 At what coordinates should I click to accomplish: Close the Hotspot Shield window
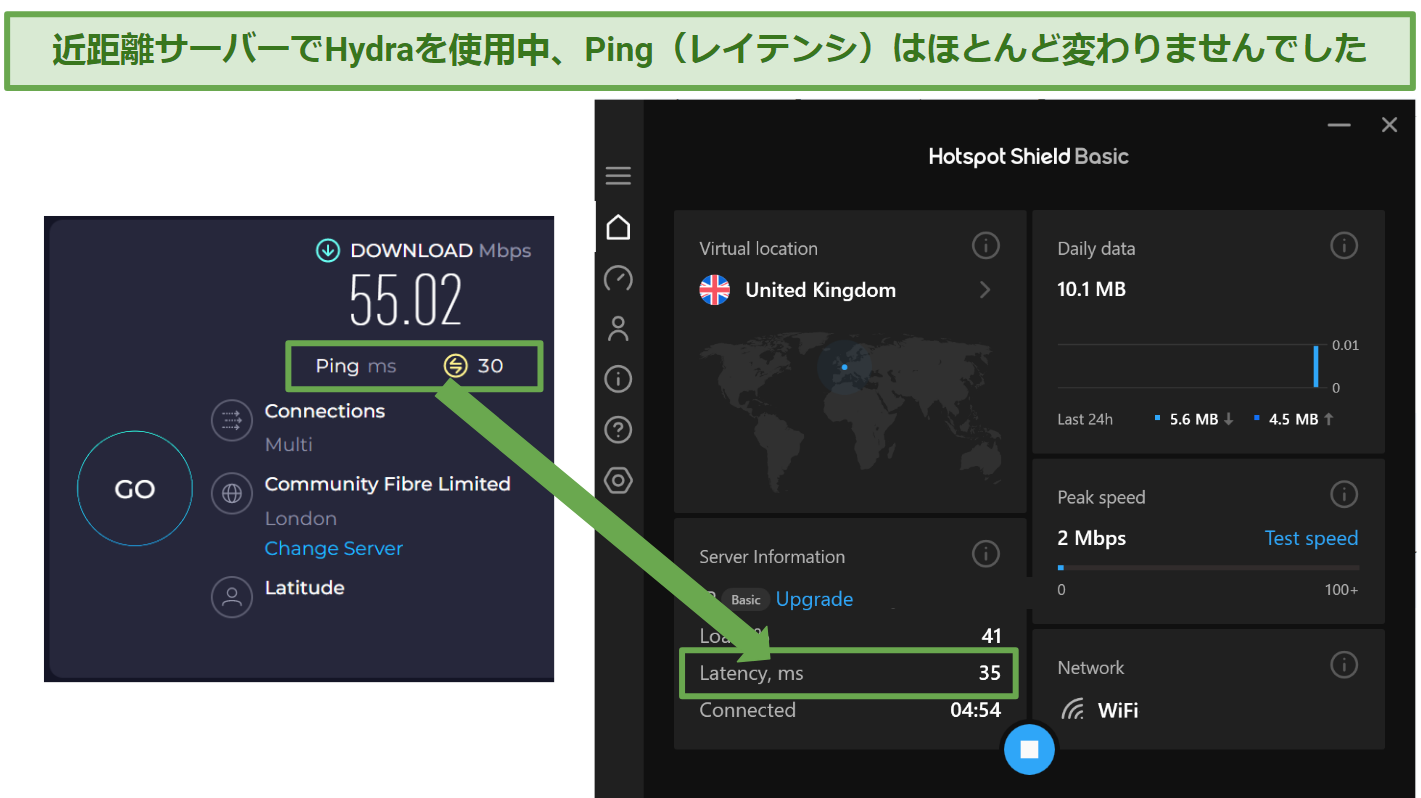(1389, 125)
